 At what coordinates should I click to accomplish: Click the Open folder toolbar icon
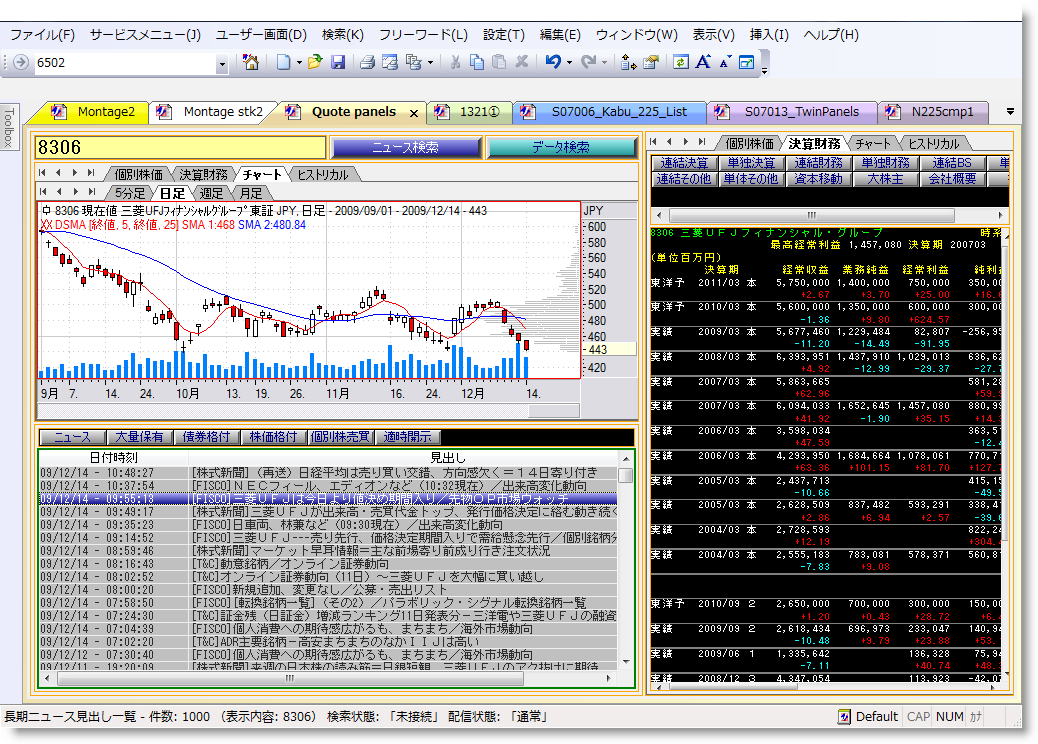pyautogui.click(x=315, y=62)
